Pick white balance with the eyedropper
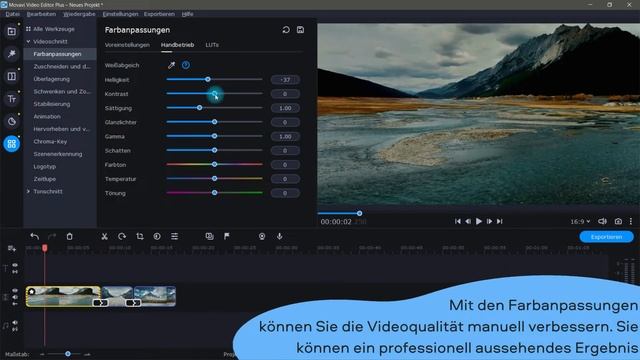This screenshot has width=640, height=360. (171, 65)
